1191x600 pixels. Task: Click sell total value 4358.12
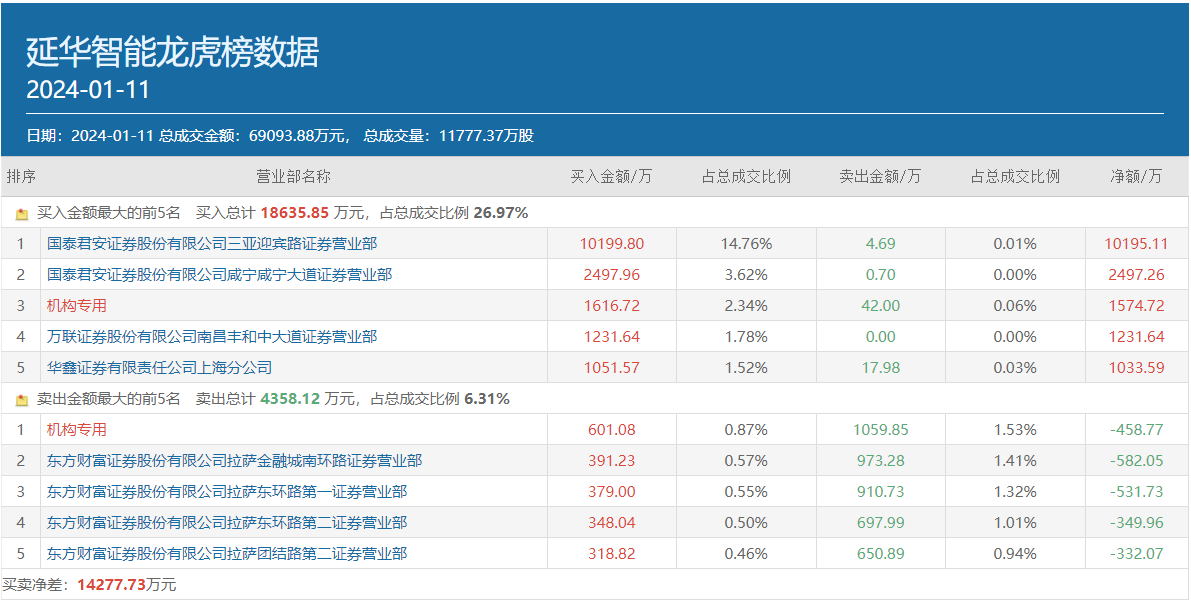pos(289,399)
